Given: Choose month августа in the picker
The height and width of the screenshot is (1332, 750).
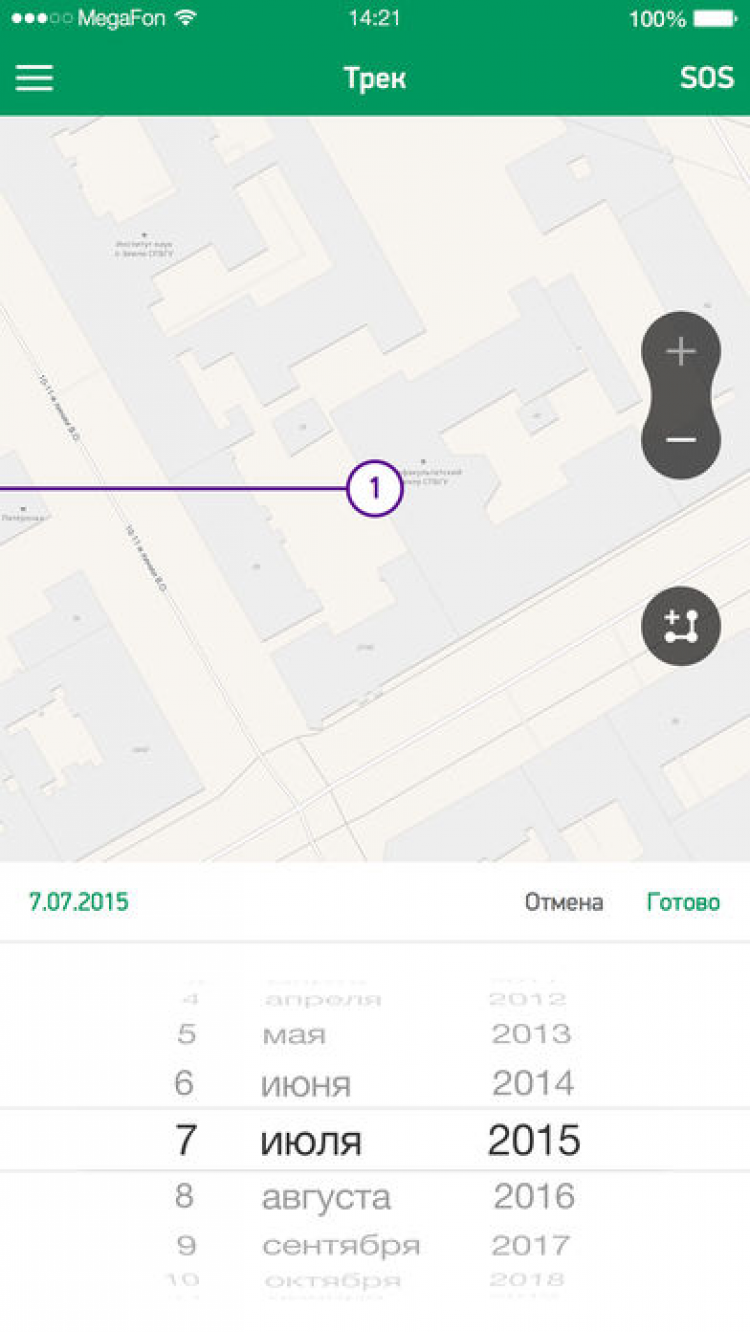Looking at the screenshot, I should (326, 1197).
